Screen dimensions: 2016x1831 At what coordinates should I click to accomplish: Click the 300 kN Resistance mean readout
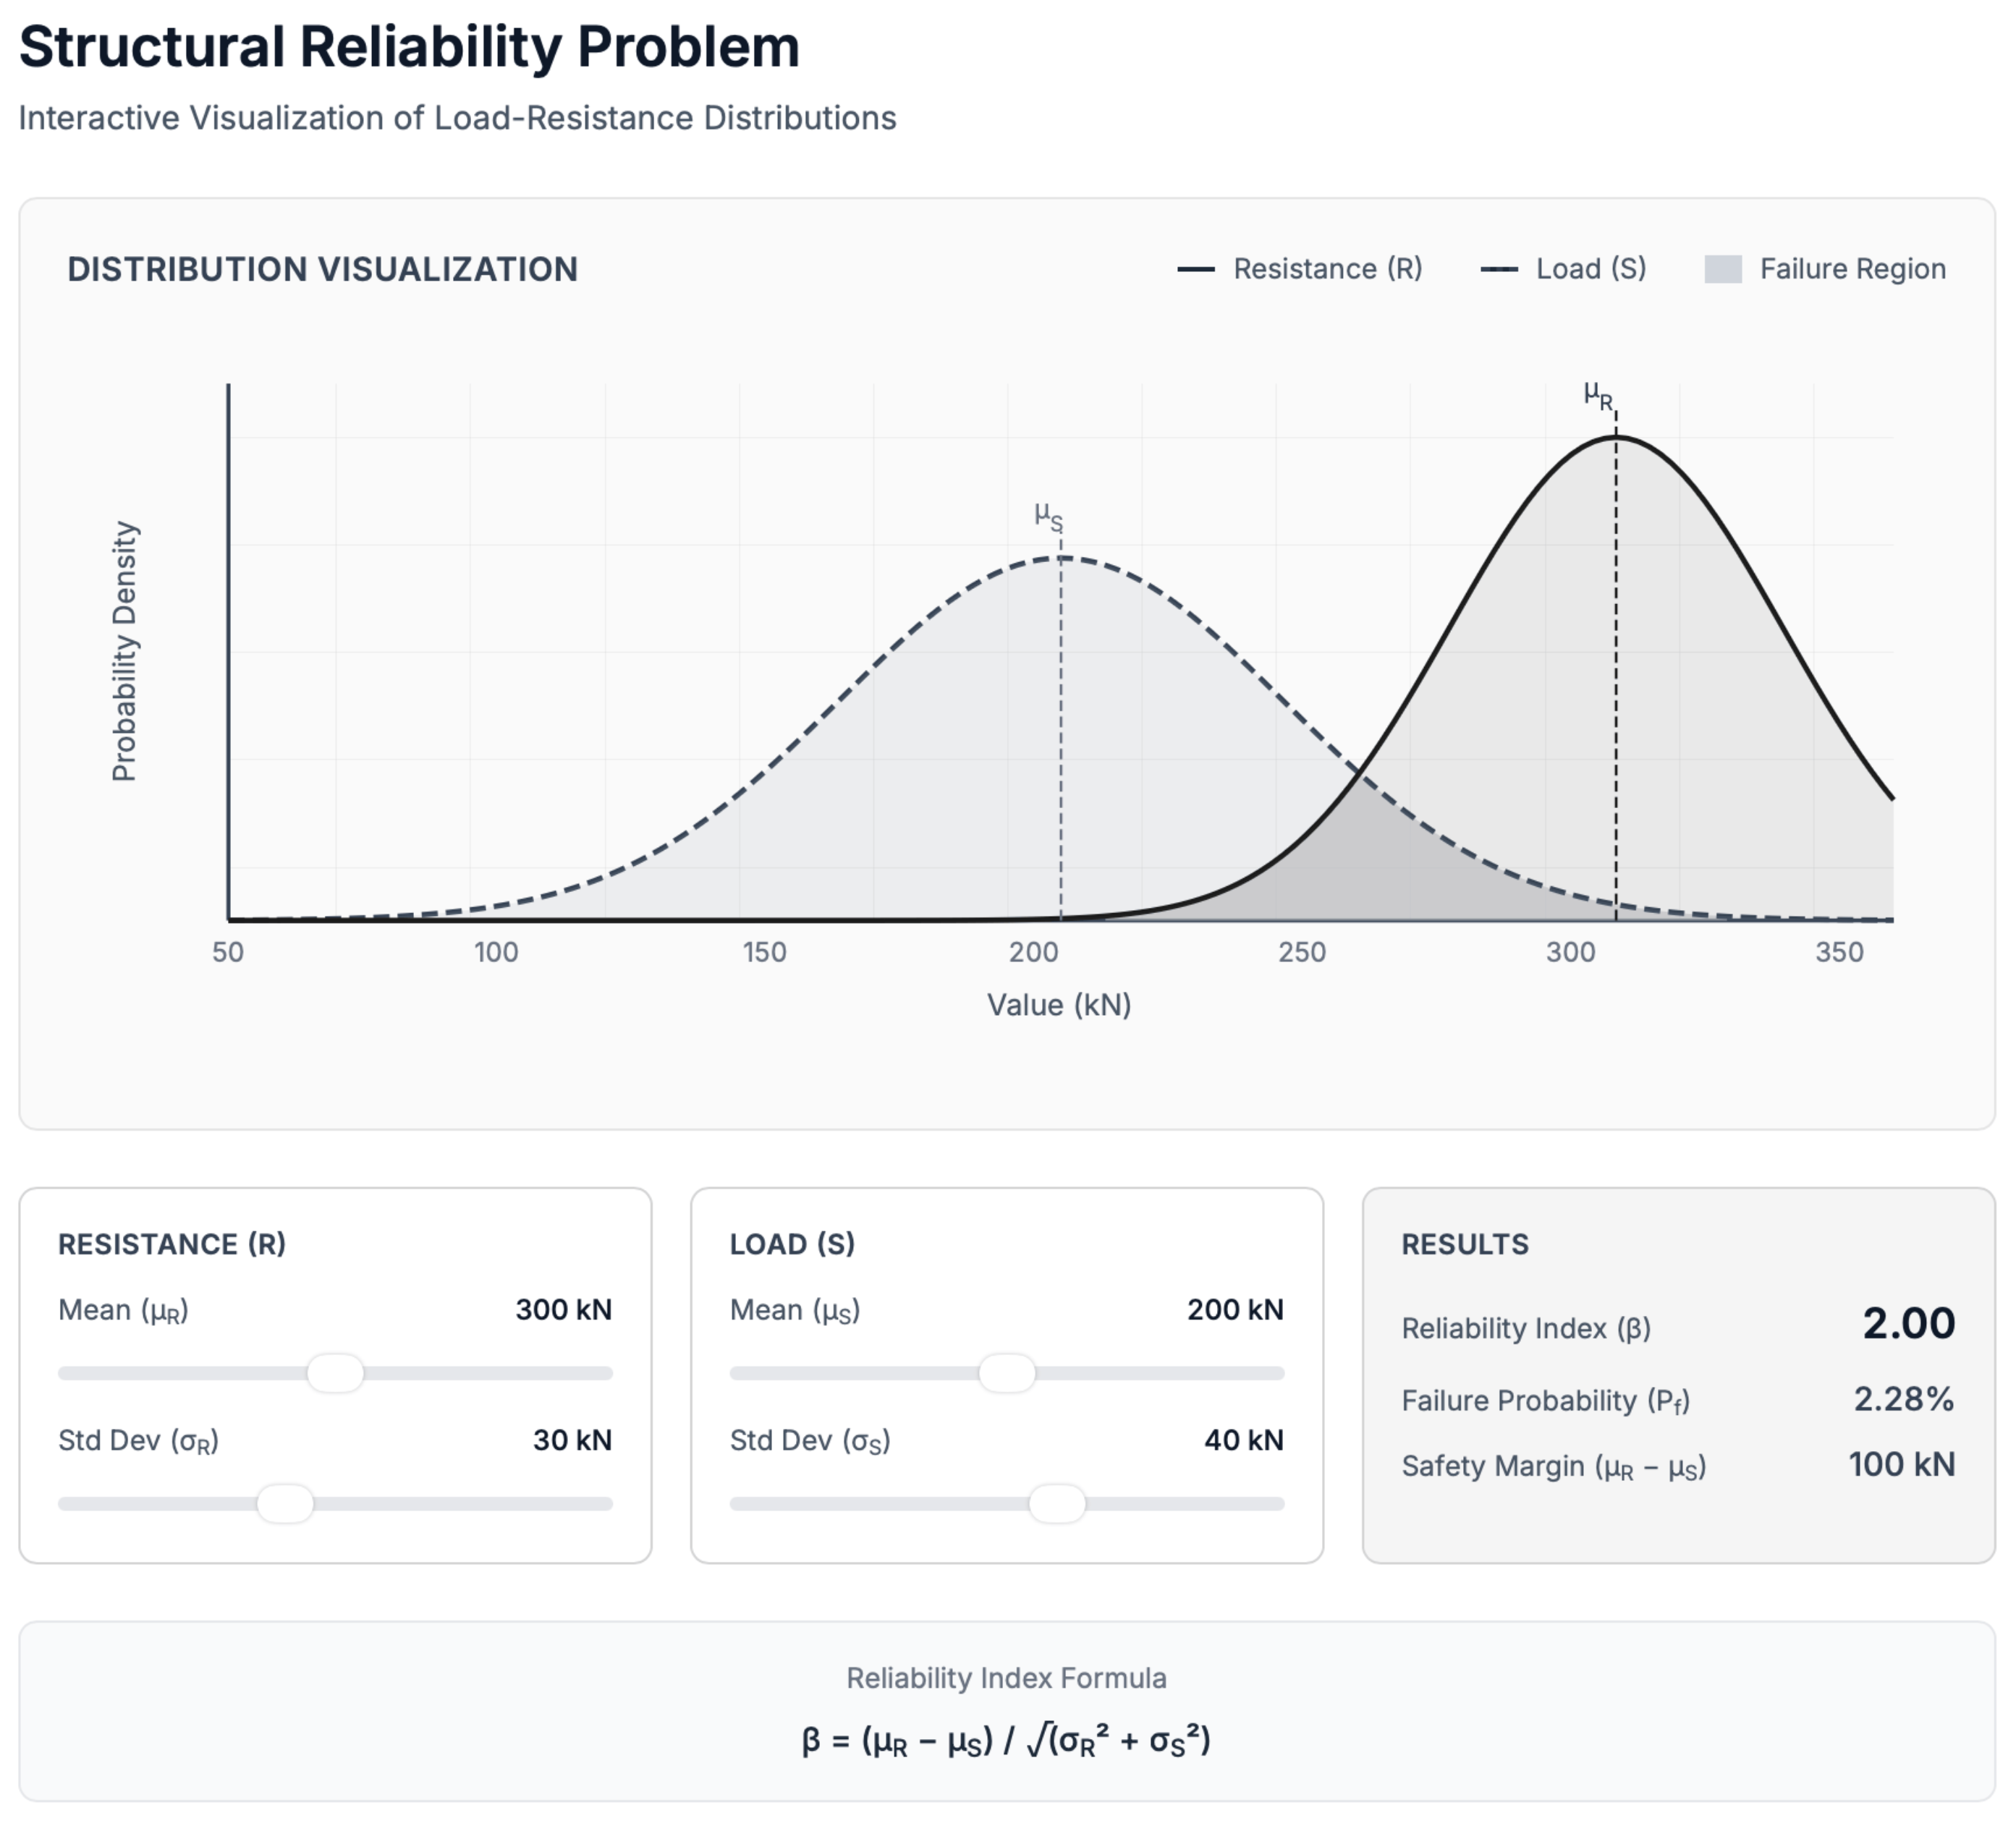tap(563, 1310)
